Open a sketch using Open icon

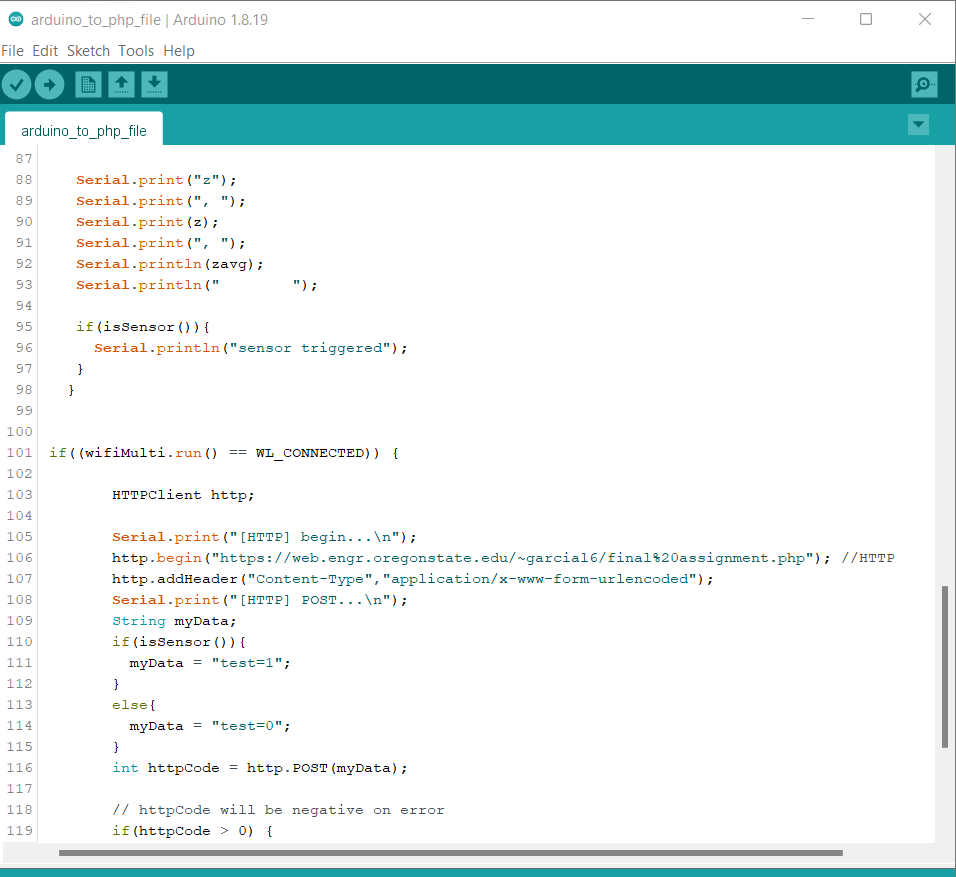[x=121, y=85]
